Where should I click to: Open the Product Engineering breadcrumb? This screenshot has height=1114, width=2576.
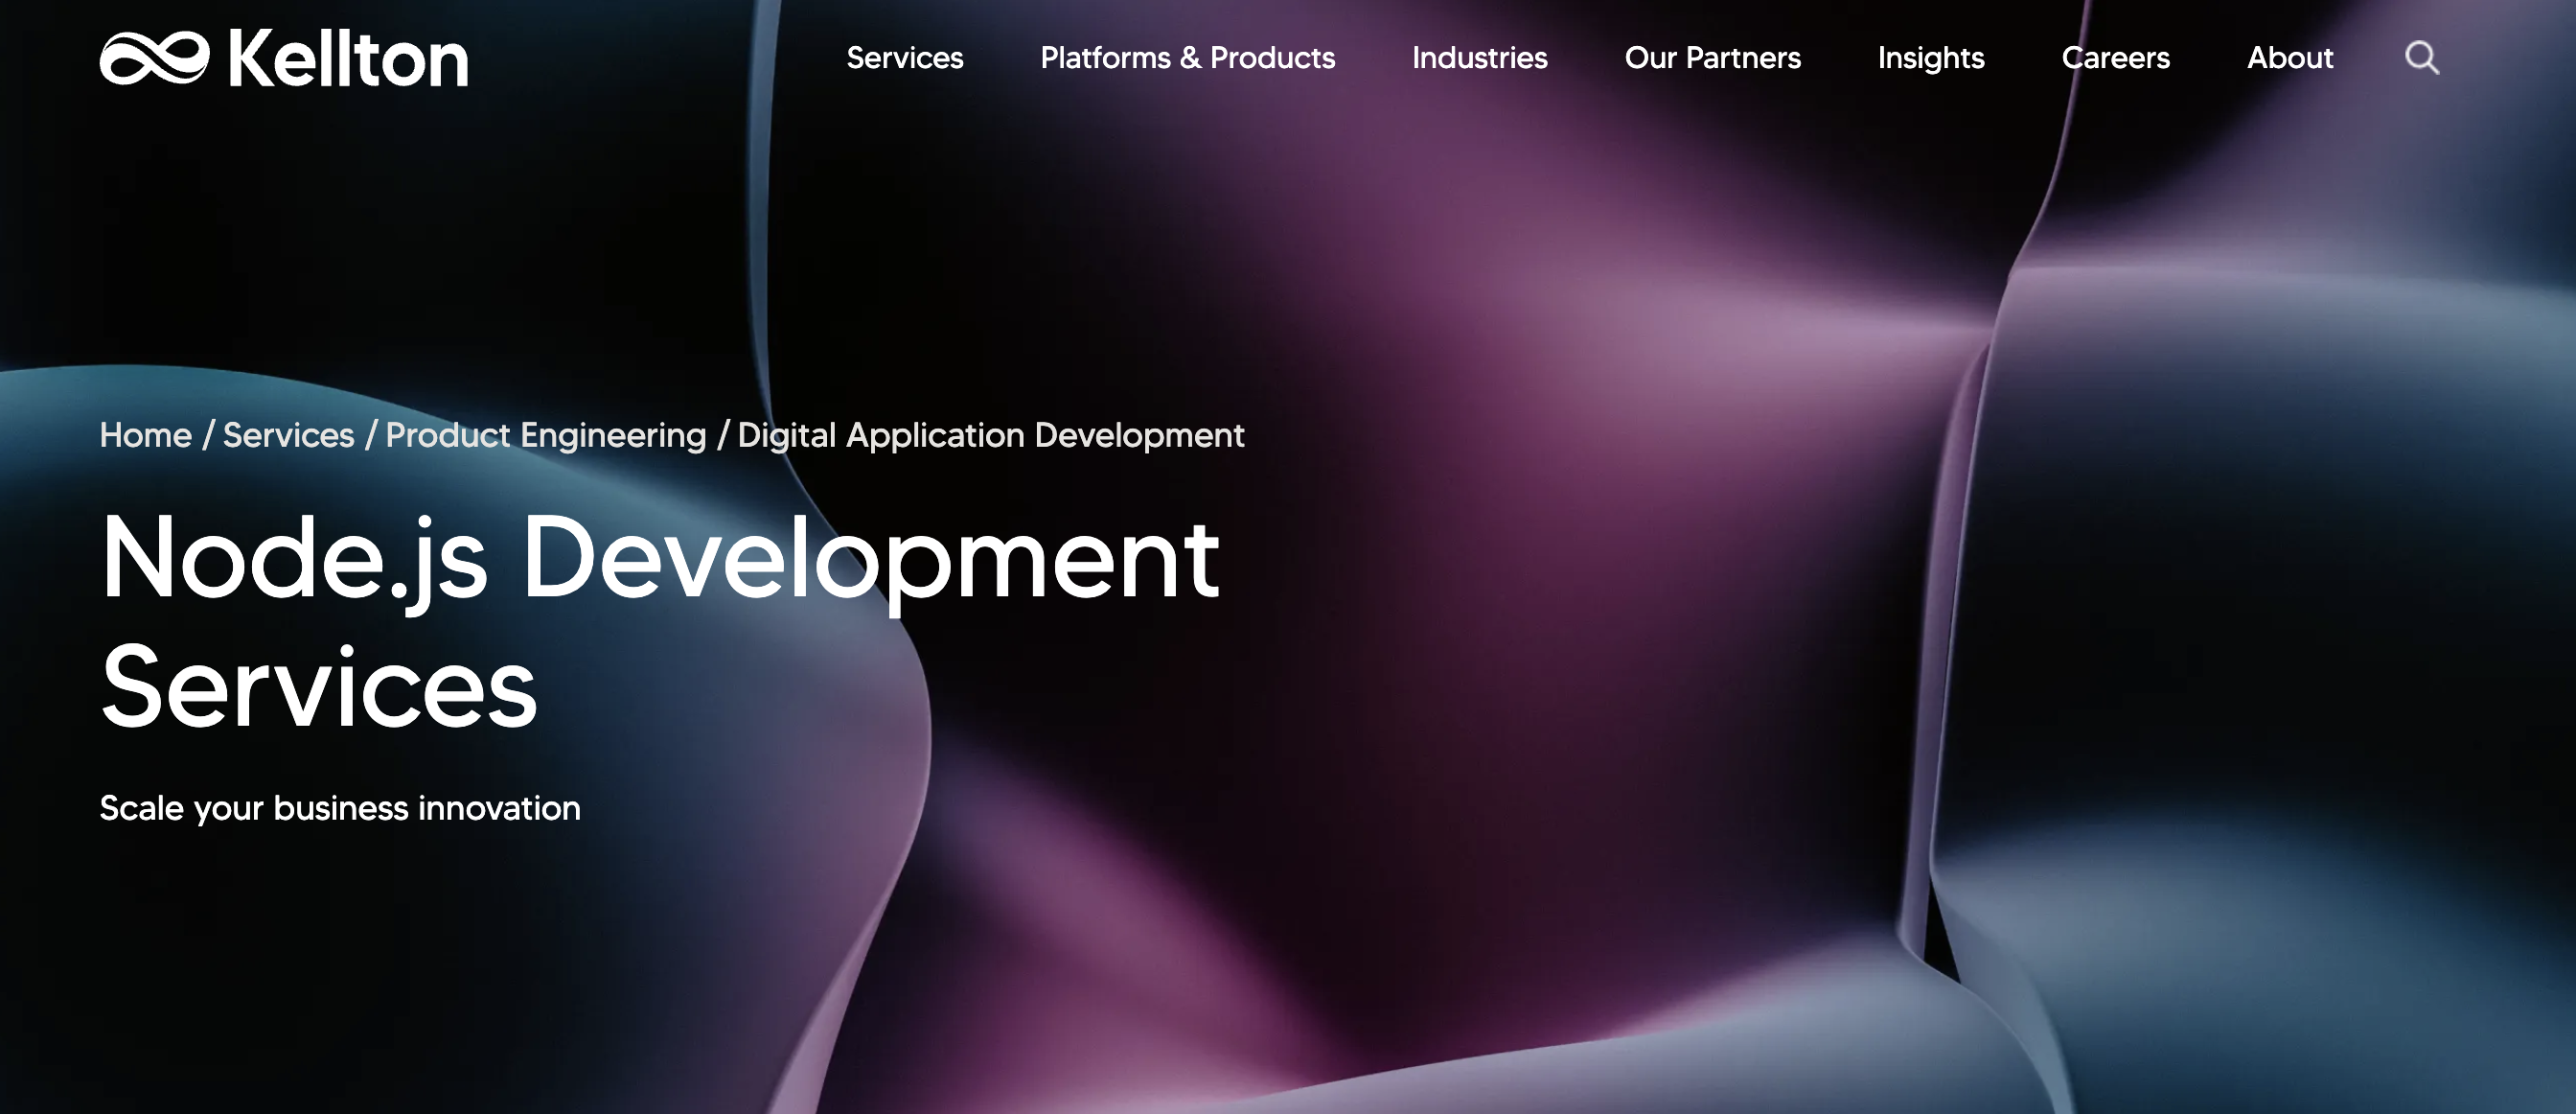[545, 435]
